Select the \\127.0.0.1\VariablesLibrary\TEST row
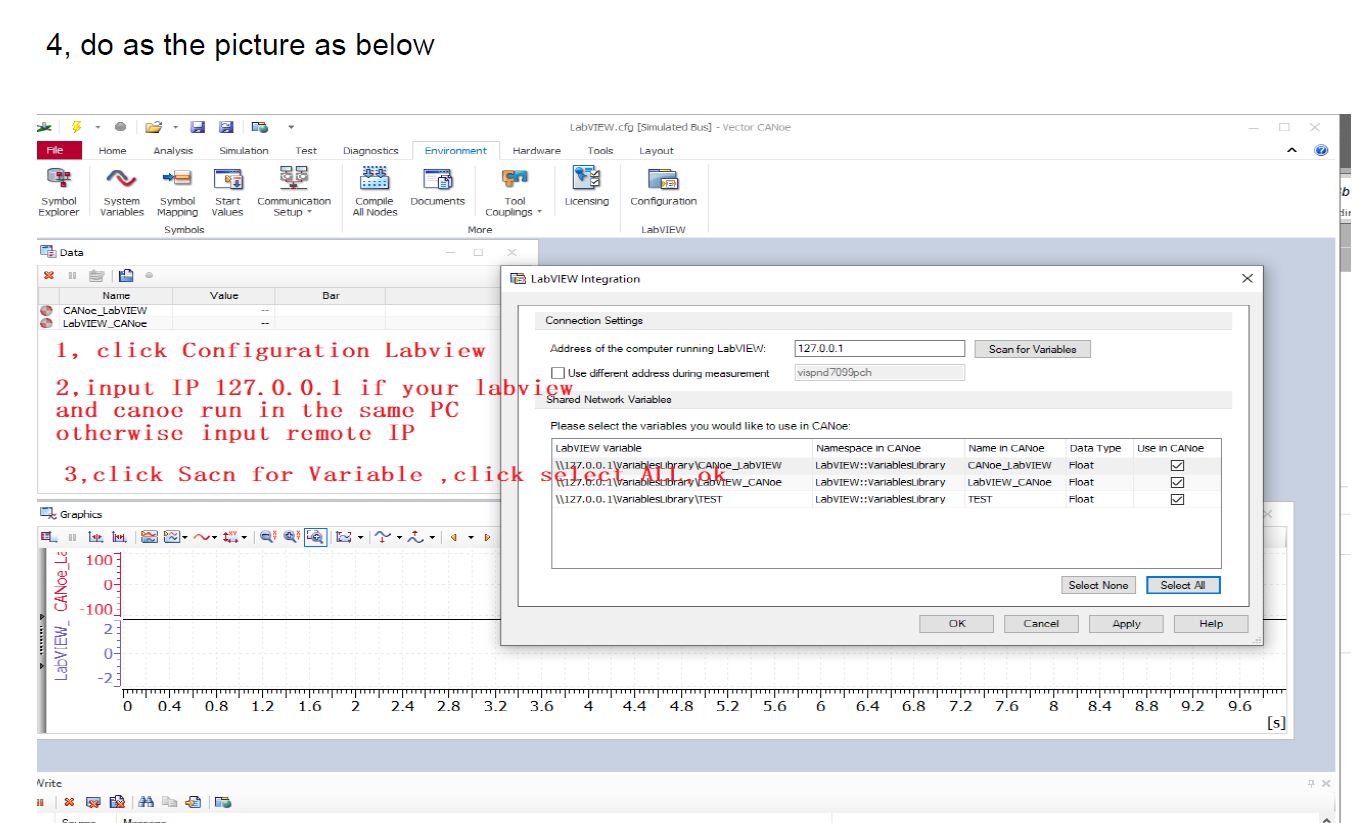The width and height of the screenshot is (1365, 823). click(886, 499)
